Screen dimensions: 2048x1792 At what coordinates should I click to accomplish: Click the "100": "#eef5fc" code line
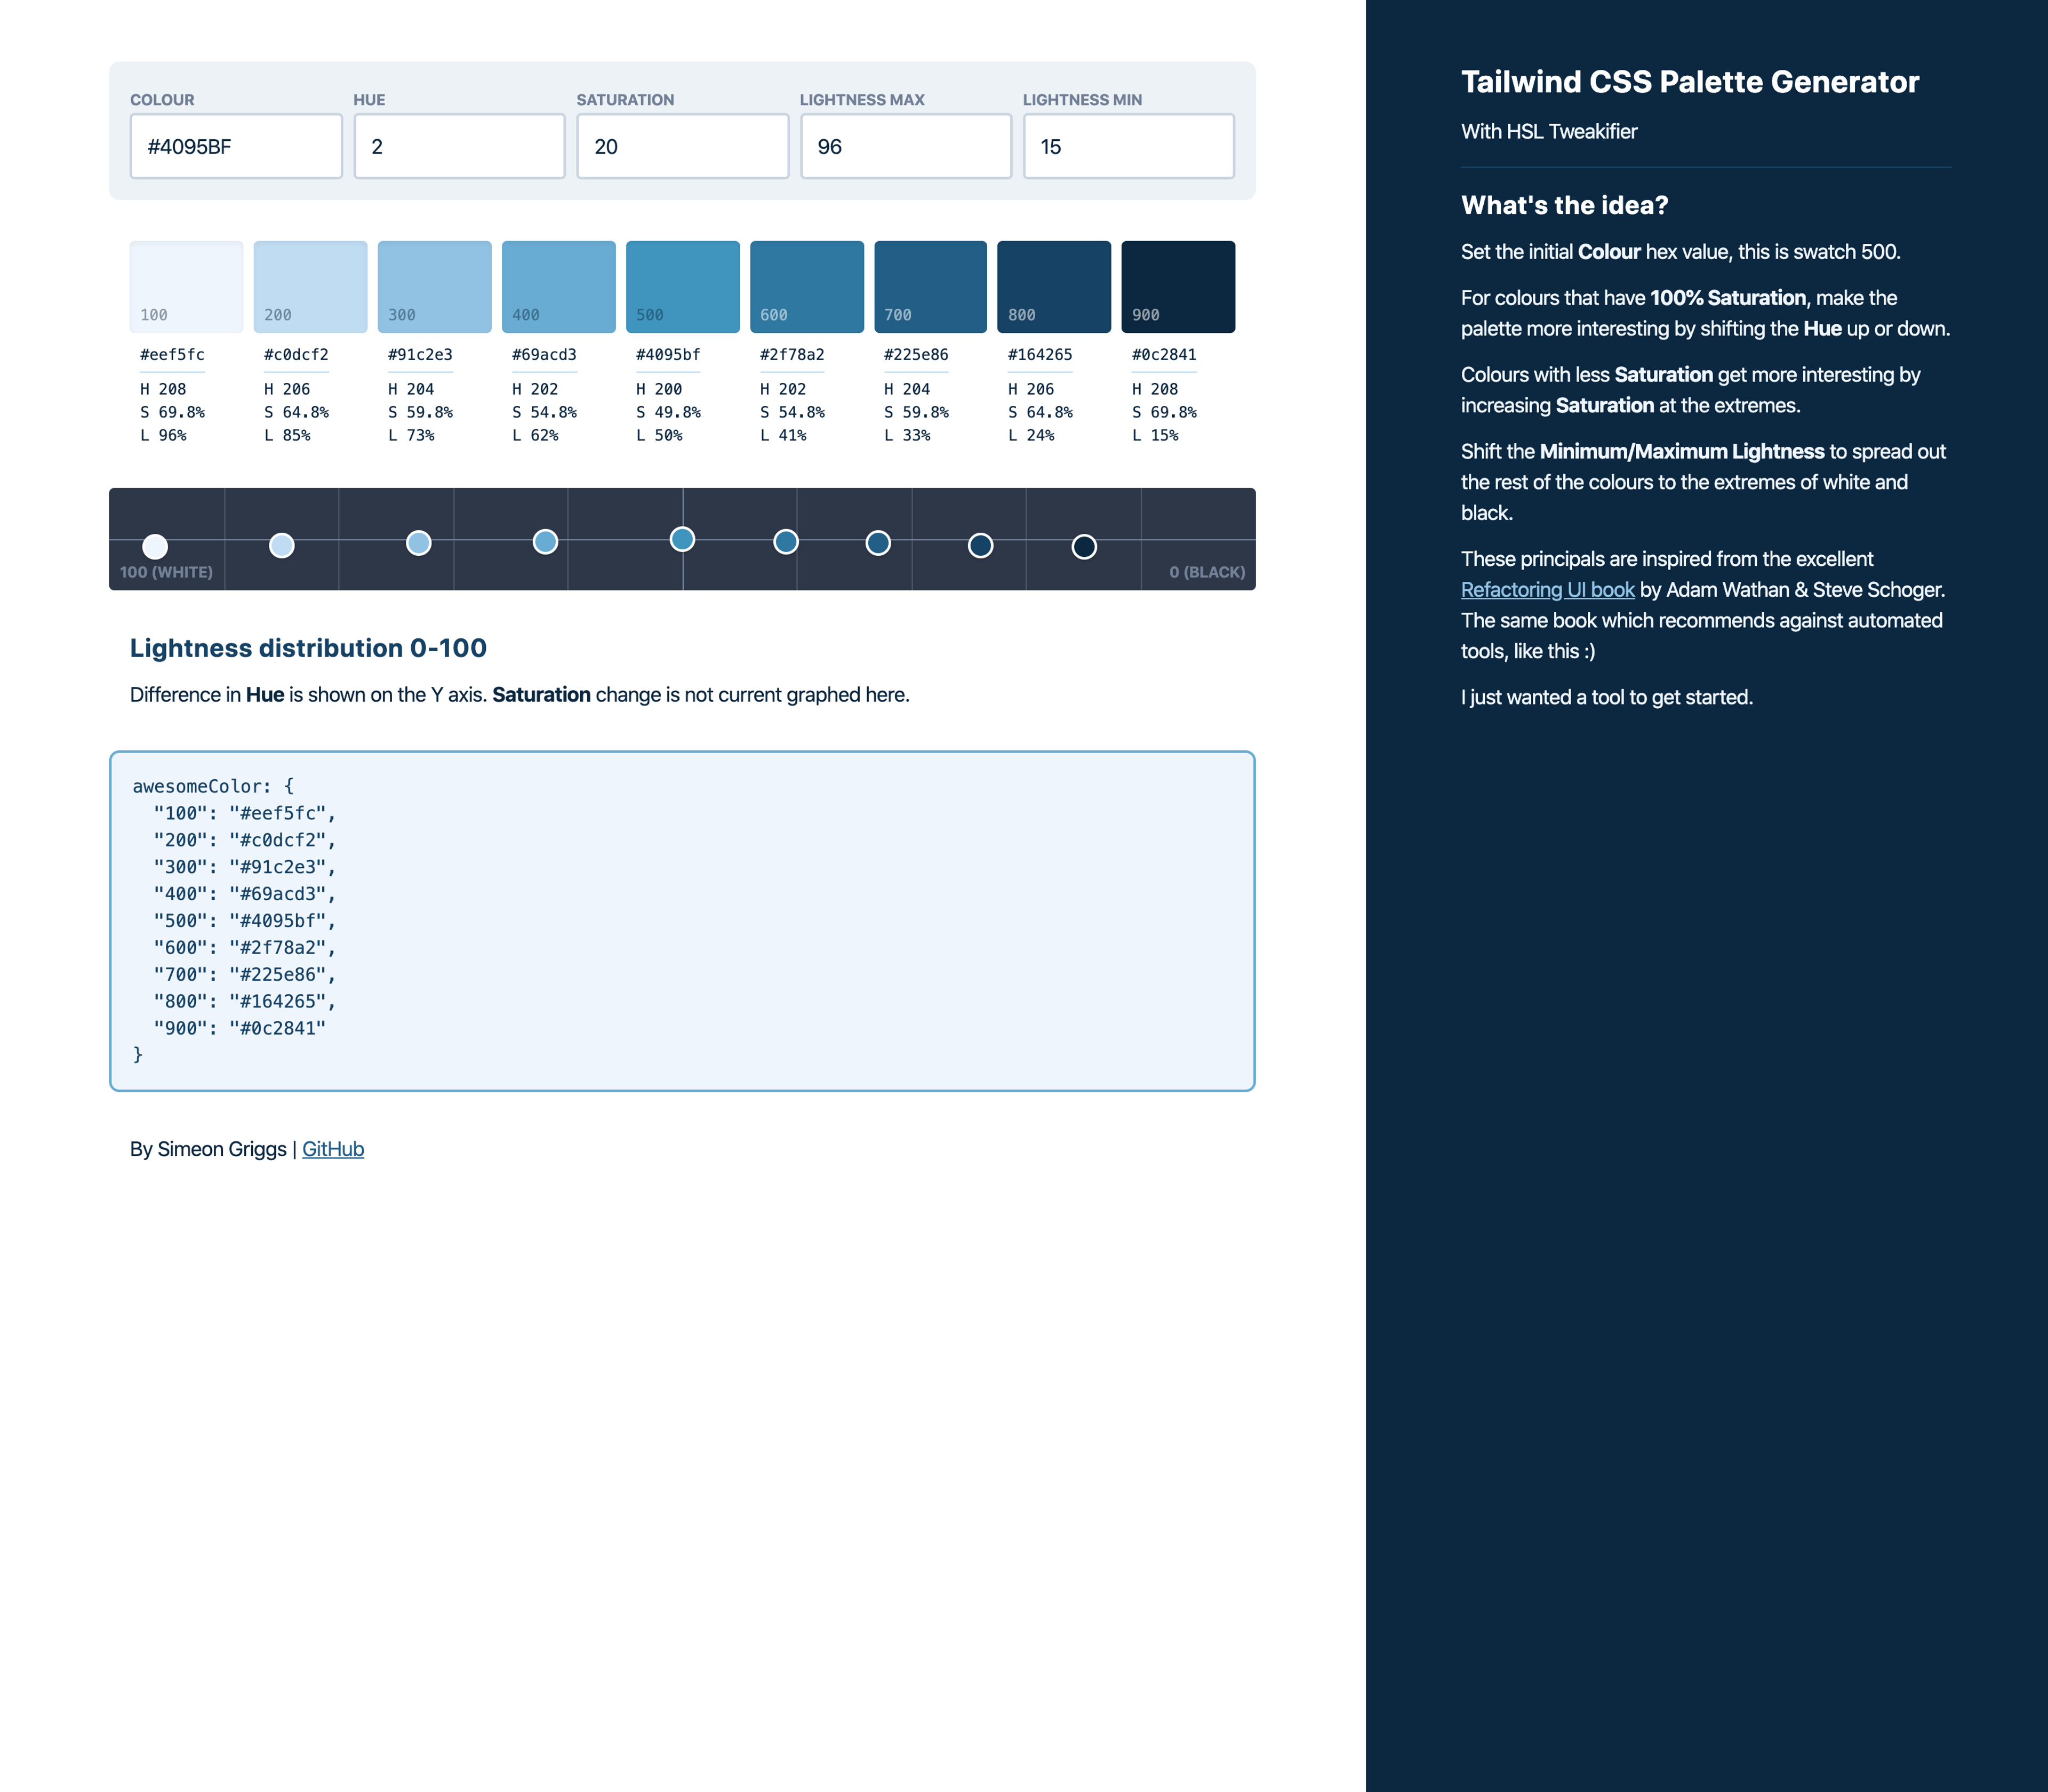245,813
